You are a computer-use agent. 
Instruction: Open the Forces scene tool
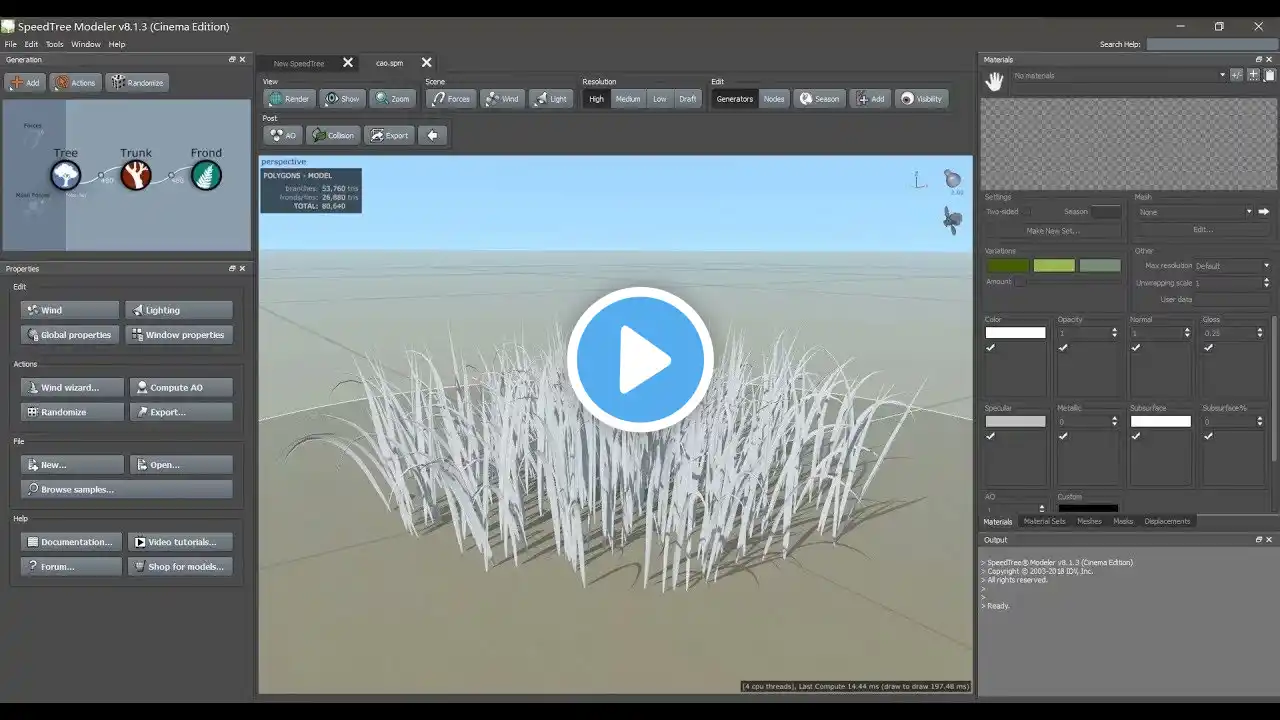point(450,99)
